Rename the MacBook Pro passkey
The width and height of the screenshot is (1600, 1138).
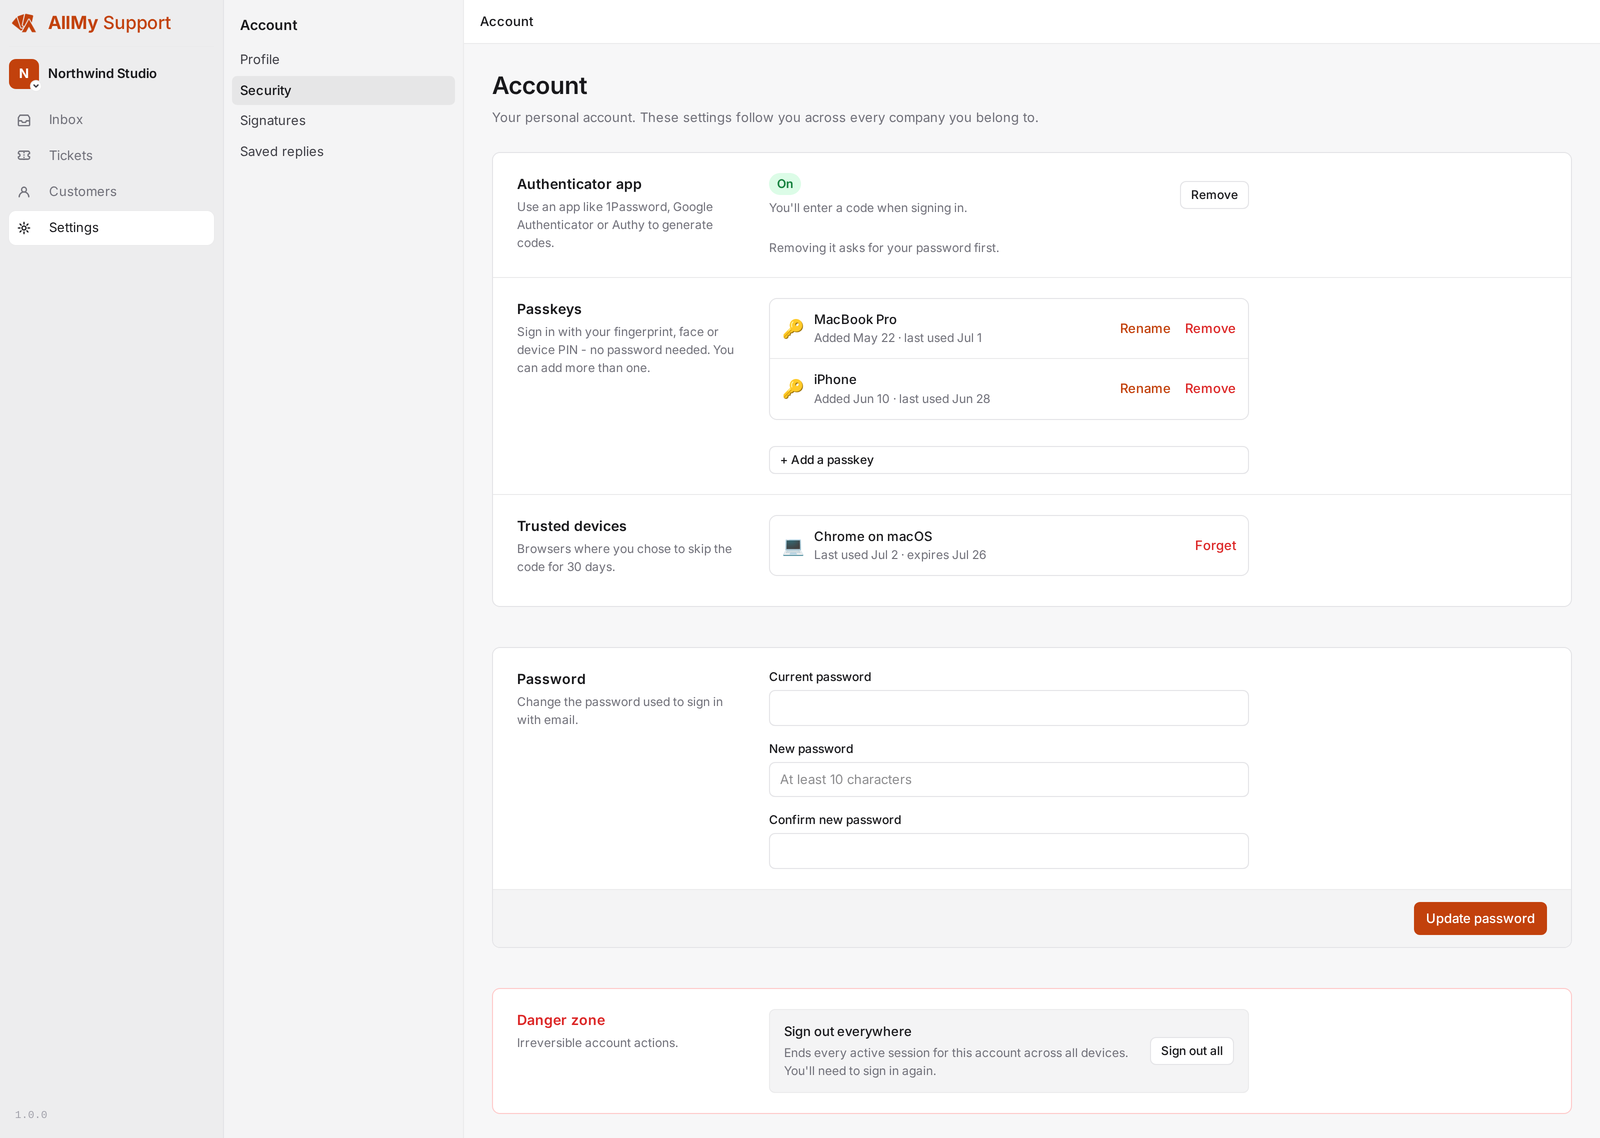(x=1145, y=329)
